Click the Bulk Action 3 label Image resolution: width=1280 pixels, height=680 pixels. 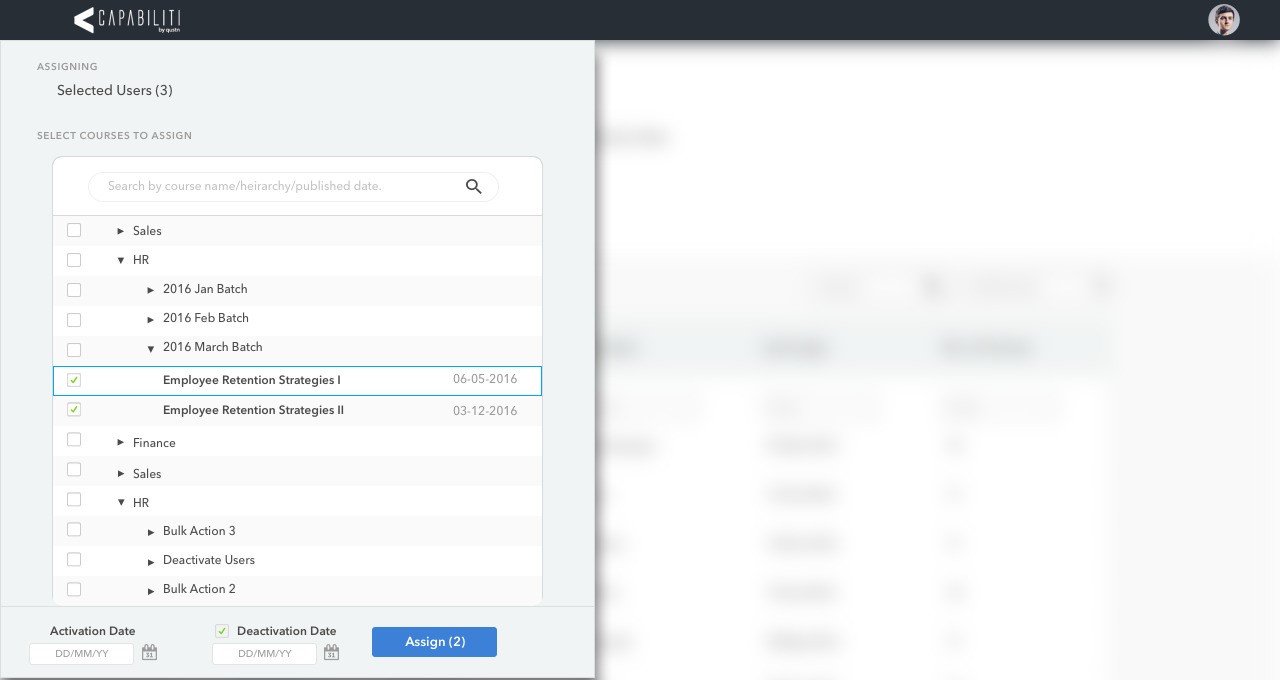point(199,531)
